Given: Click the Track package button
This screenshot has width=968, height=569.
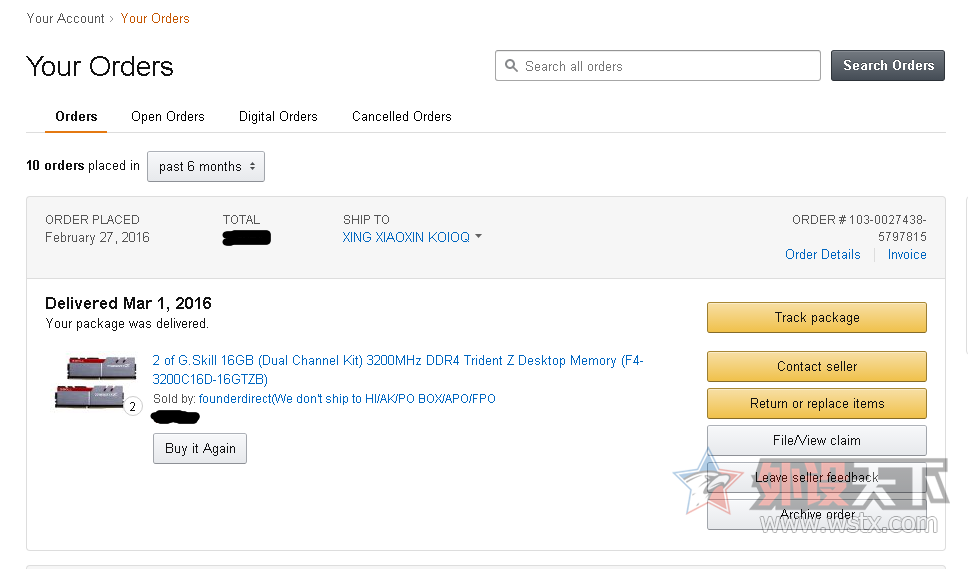Looking at the screenshot, I should [816, 317].
